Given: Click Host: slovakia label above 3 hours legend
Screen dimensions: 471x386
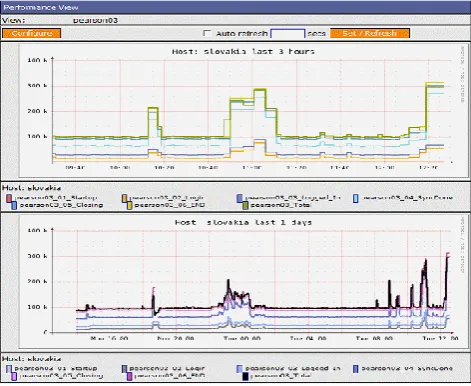Looking at the screenshot, I should click(32, 188).
